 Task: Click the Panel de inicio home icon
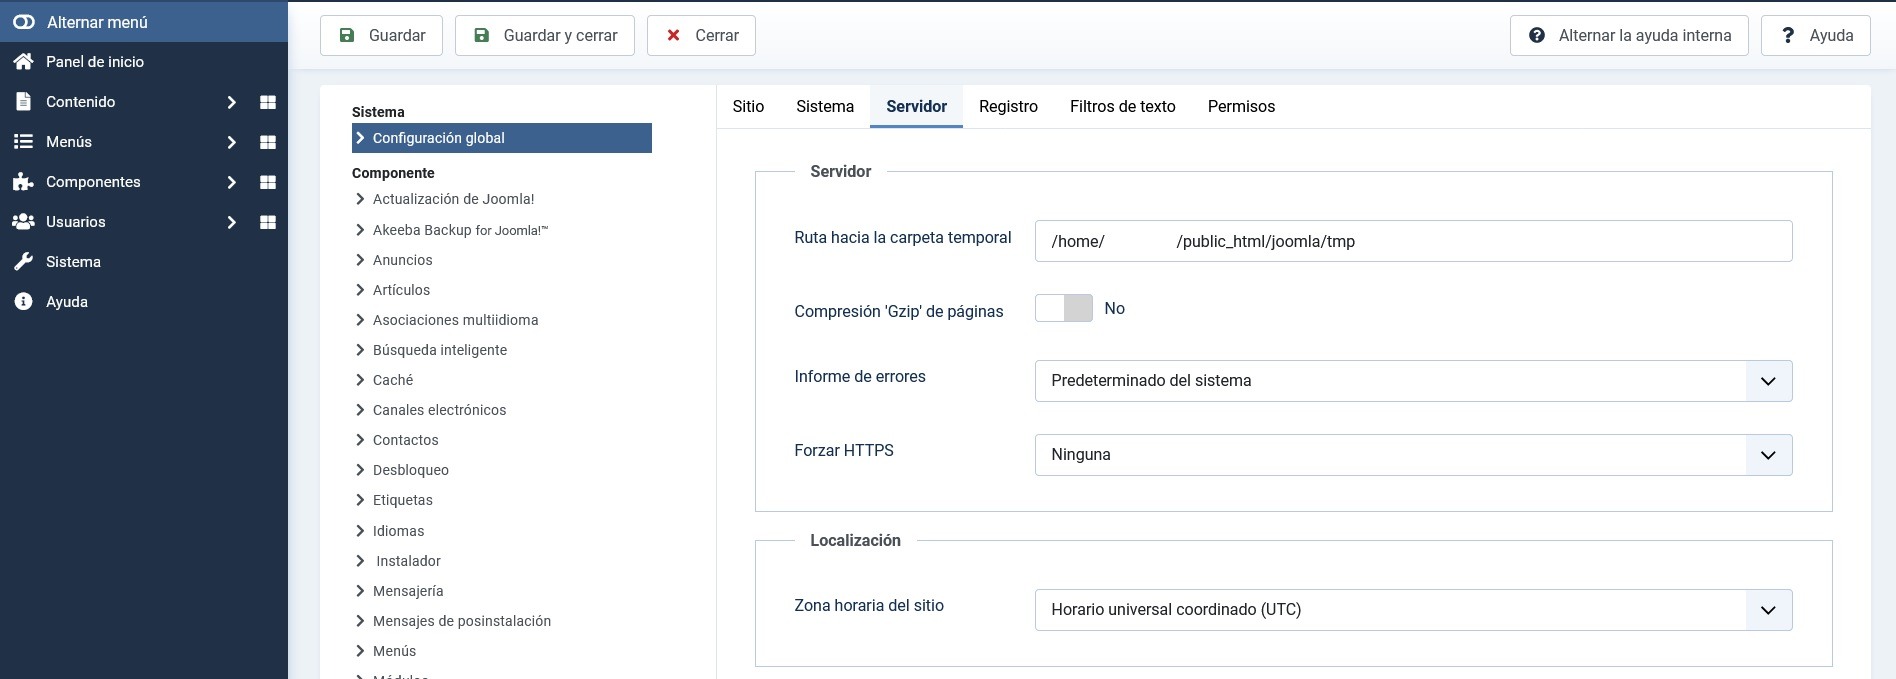point(23,62)
